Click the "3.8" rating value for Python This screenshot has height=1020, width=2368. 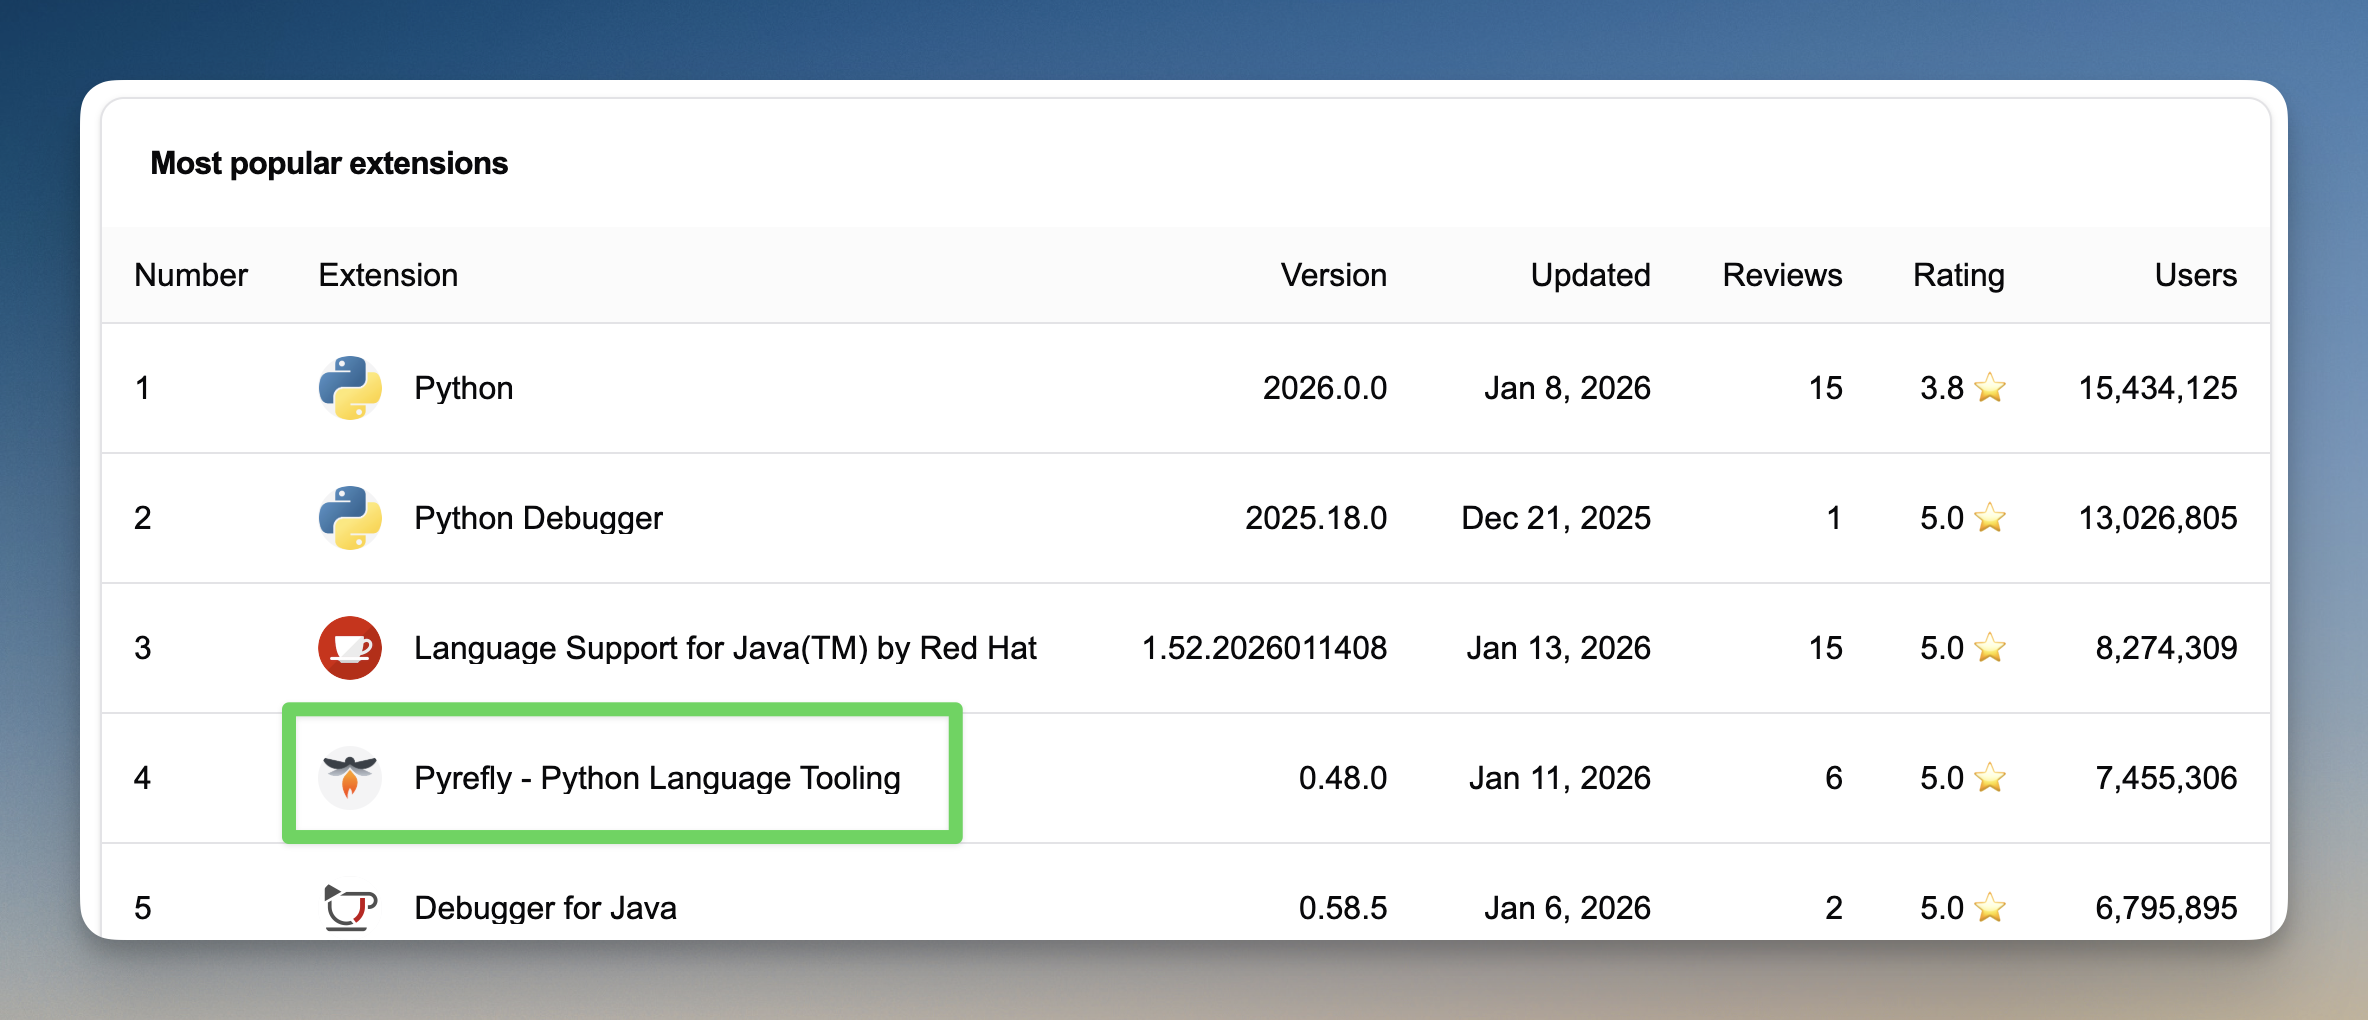tap(1942, 388)
